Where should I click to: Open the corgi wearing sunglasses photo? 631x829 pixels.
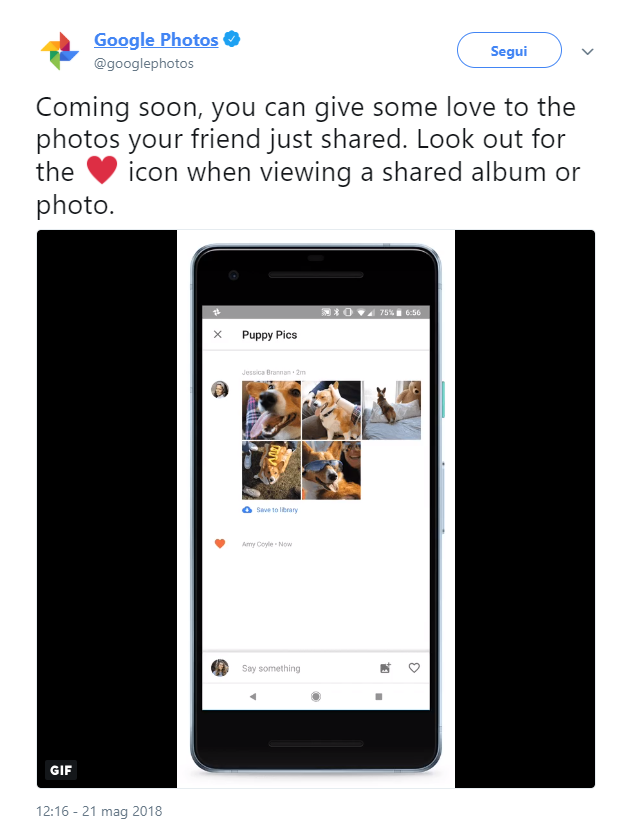pos(331,471)
